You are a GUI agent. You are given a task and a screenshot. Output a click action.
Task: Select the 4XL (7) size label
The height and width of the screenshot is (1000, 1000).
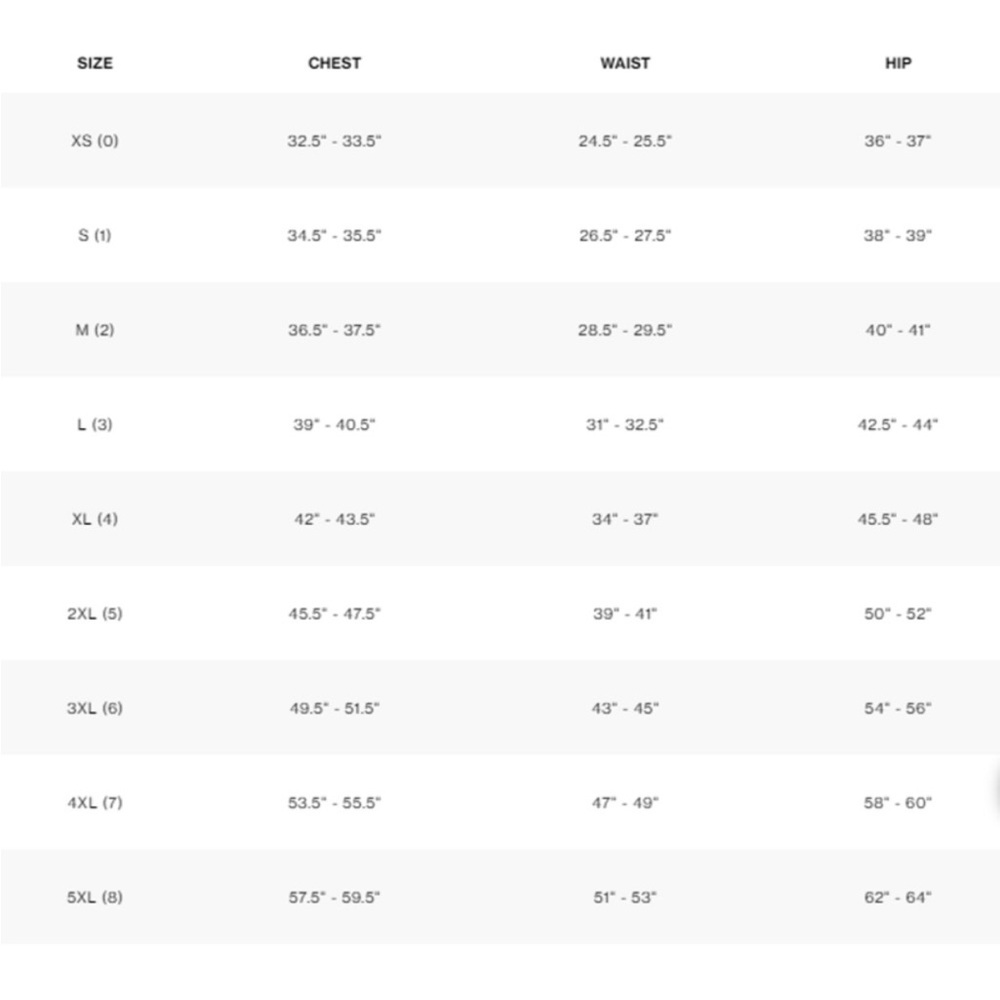click(95, 802)
